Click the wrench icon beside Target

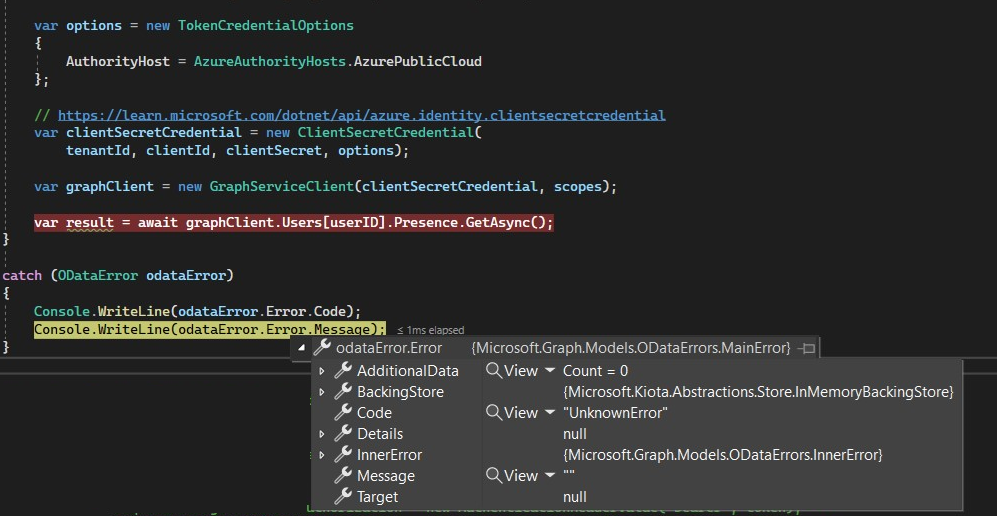[343, 496]
